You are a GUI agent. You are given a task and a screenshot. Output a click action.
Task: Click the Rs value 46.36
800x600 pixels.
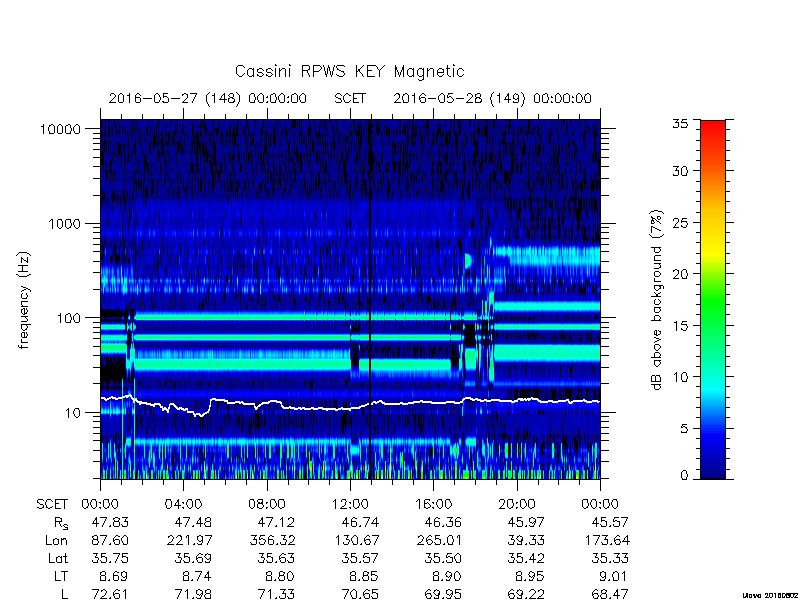point(443,522)
